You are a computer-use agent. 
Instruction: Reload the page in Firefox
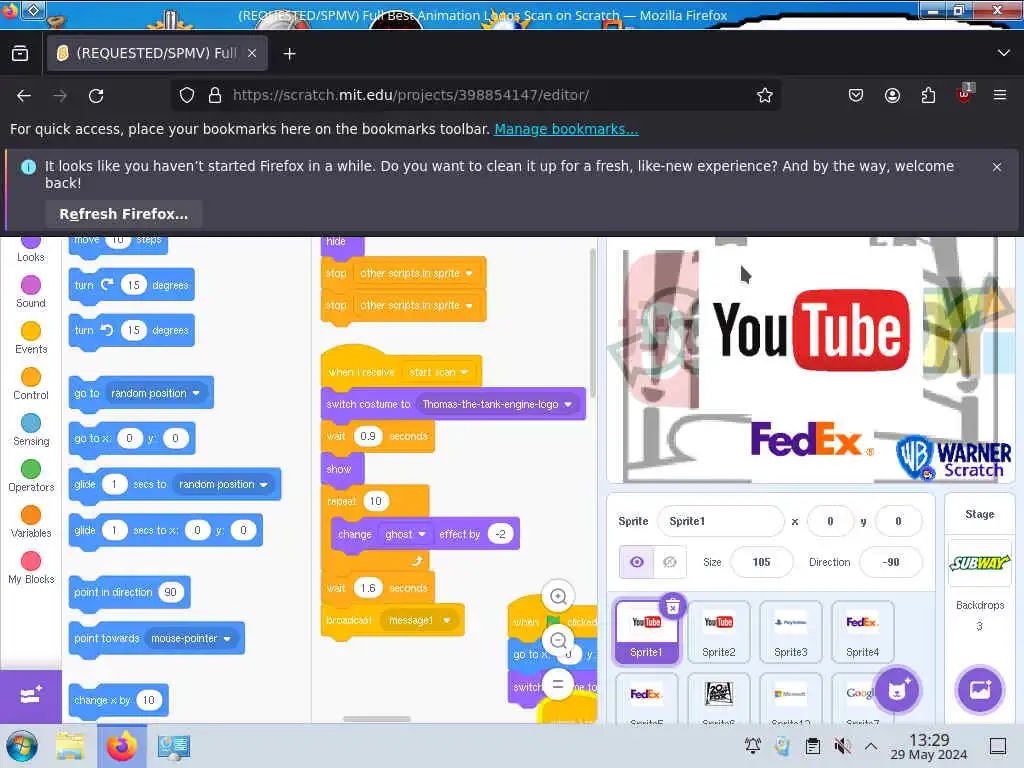click(x=96, y=96)
